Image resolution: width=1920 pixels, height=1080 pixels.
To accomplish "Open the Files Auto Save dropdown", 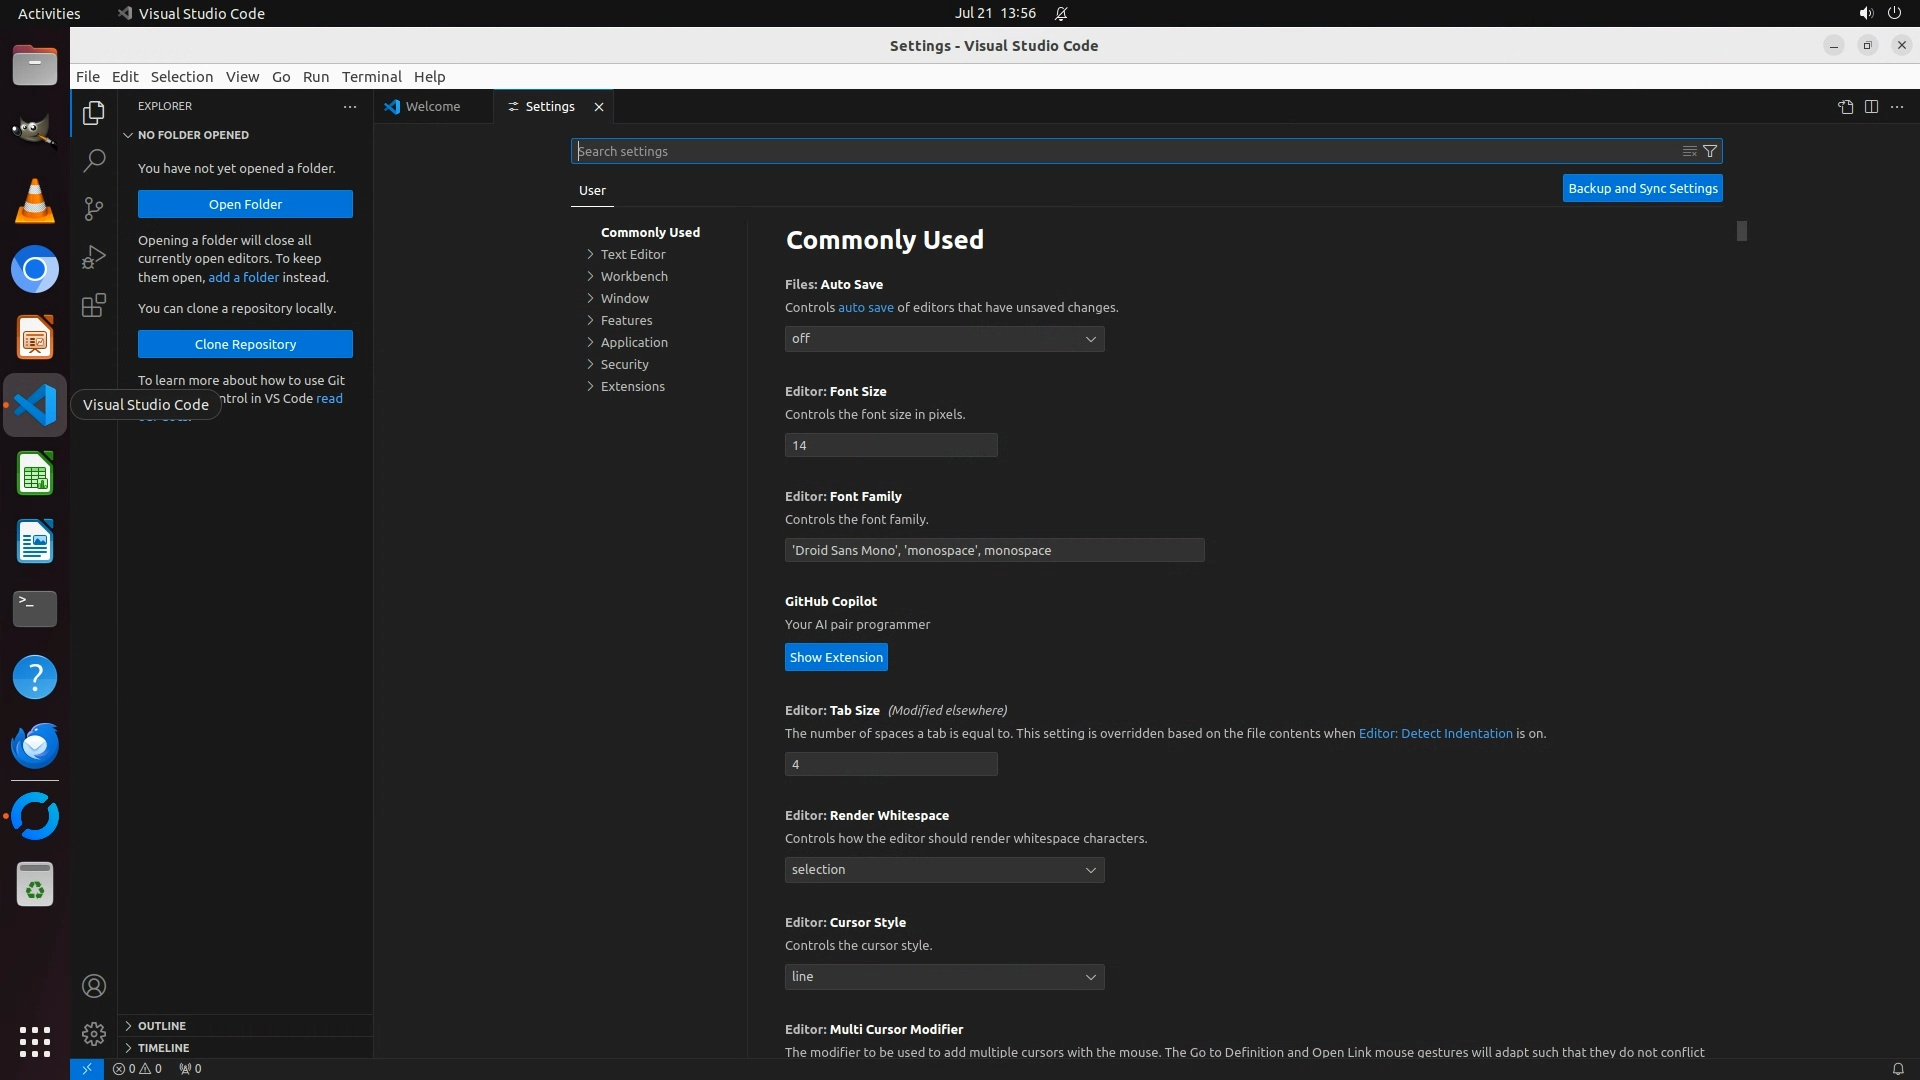I will (944, 339).
